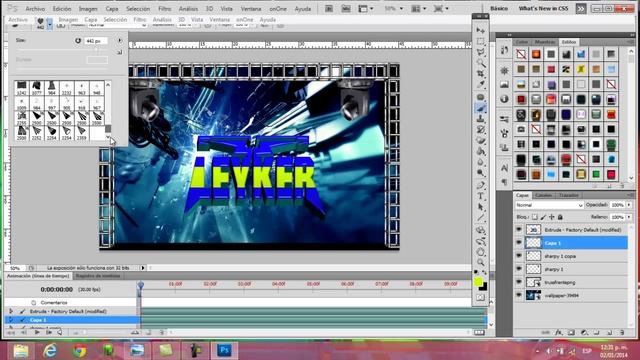
Task: Hide the wallpaper layer
Action: click(519, 295)
